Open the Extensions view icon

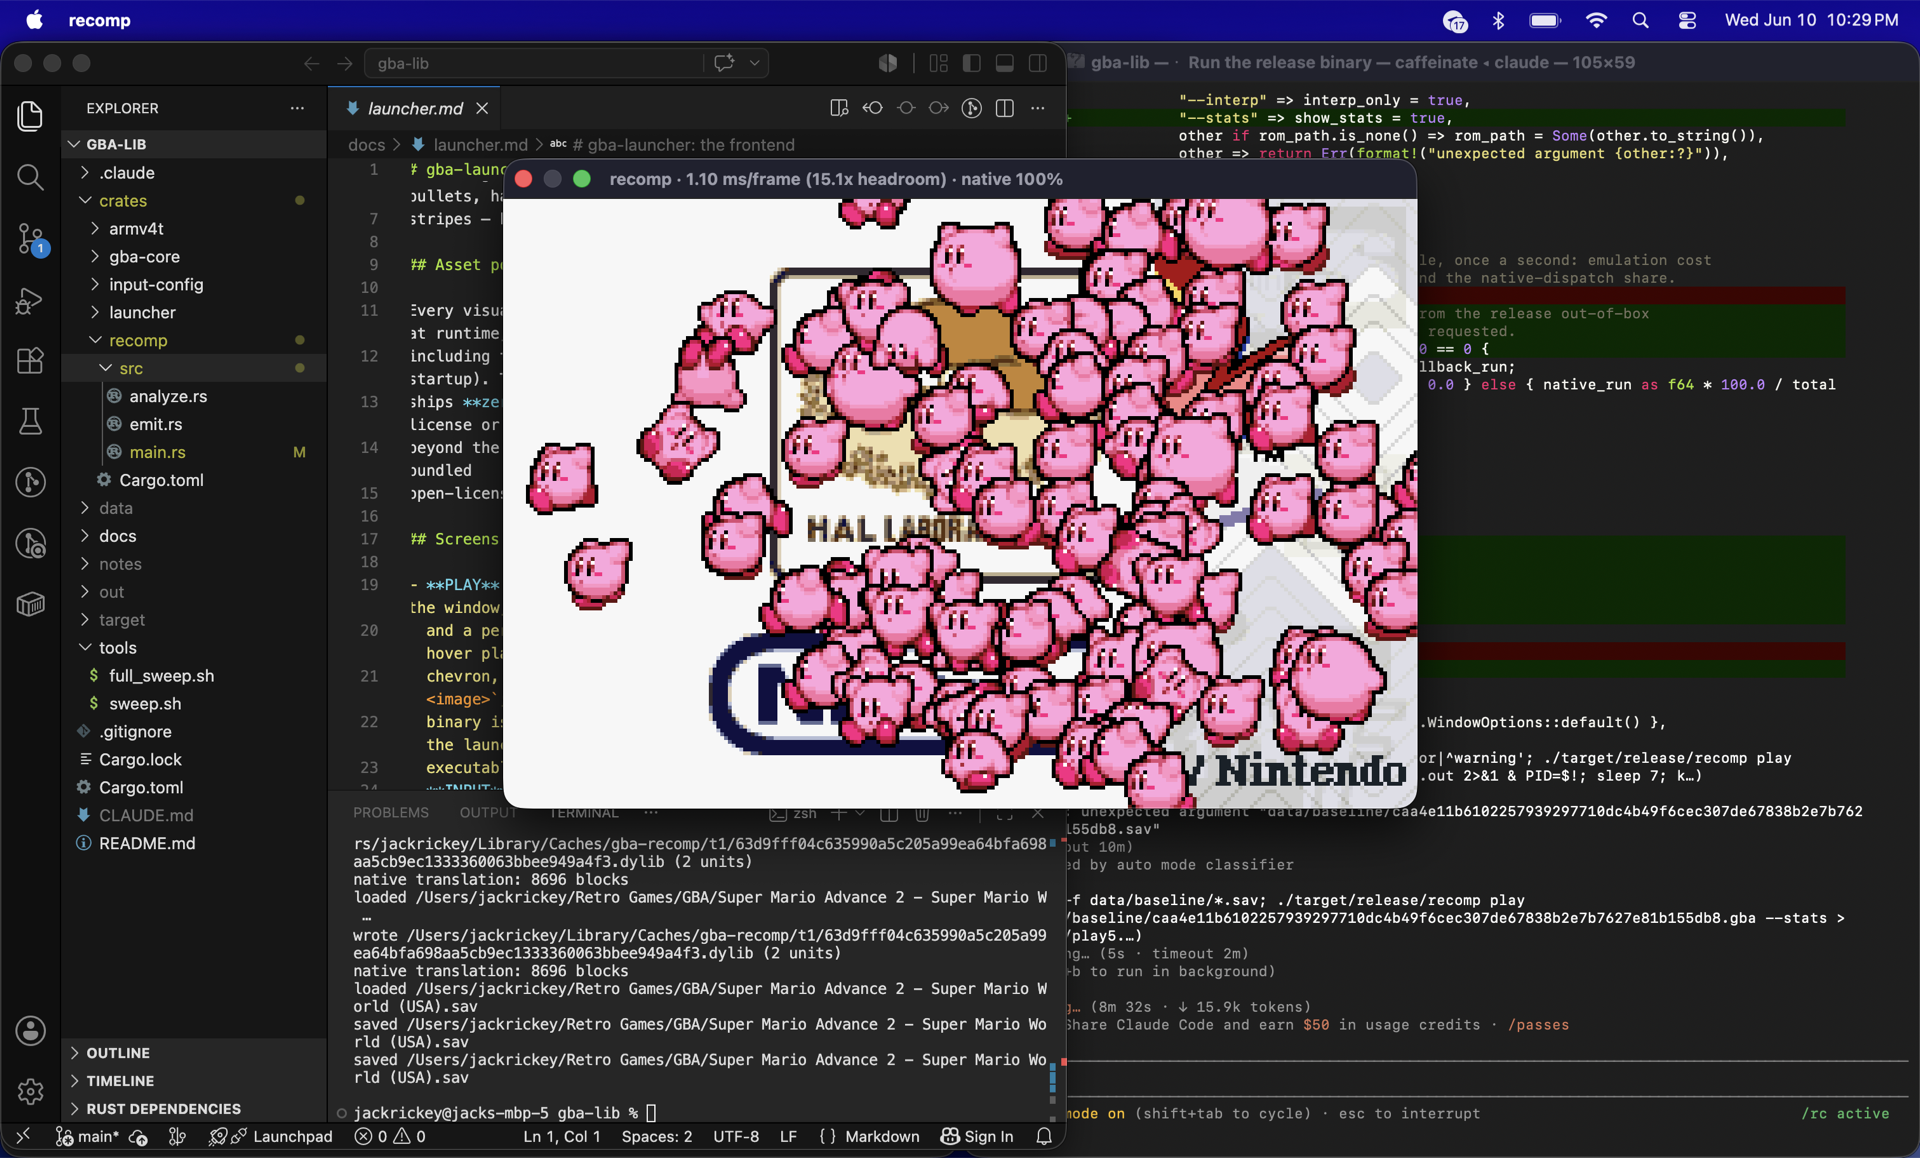pos(30,361)
